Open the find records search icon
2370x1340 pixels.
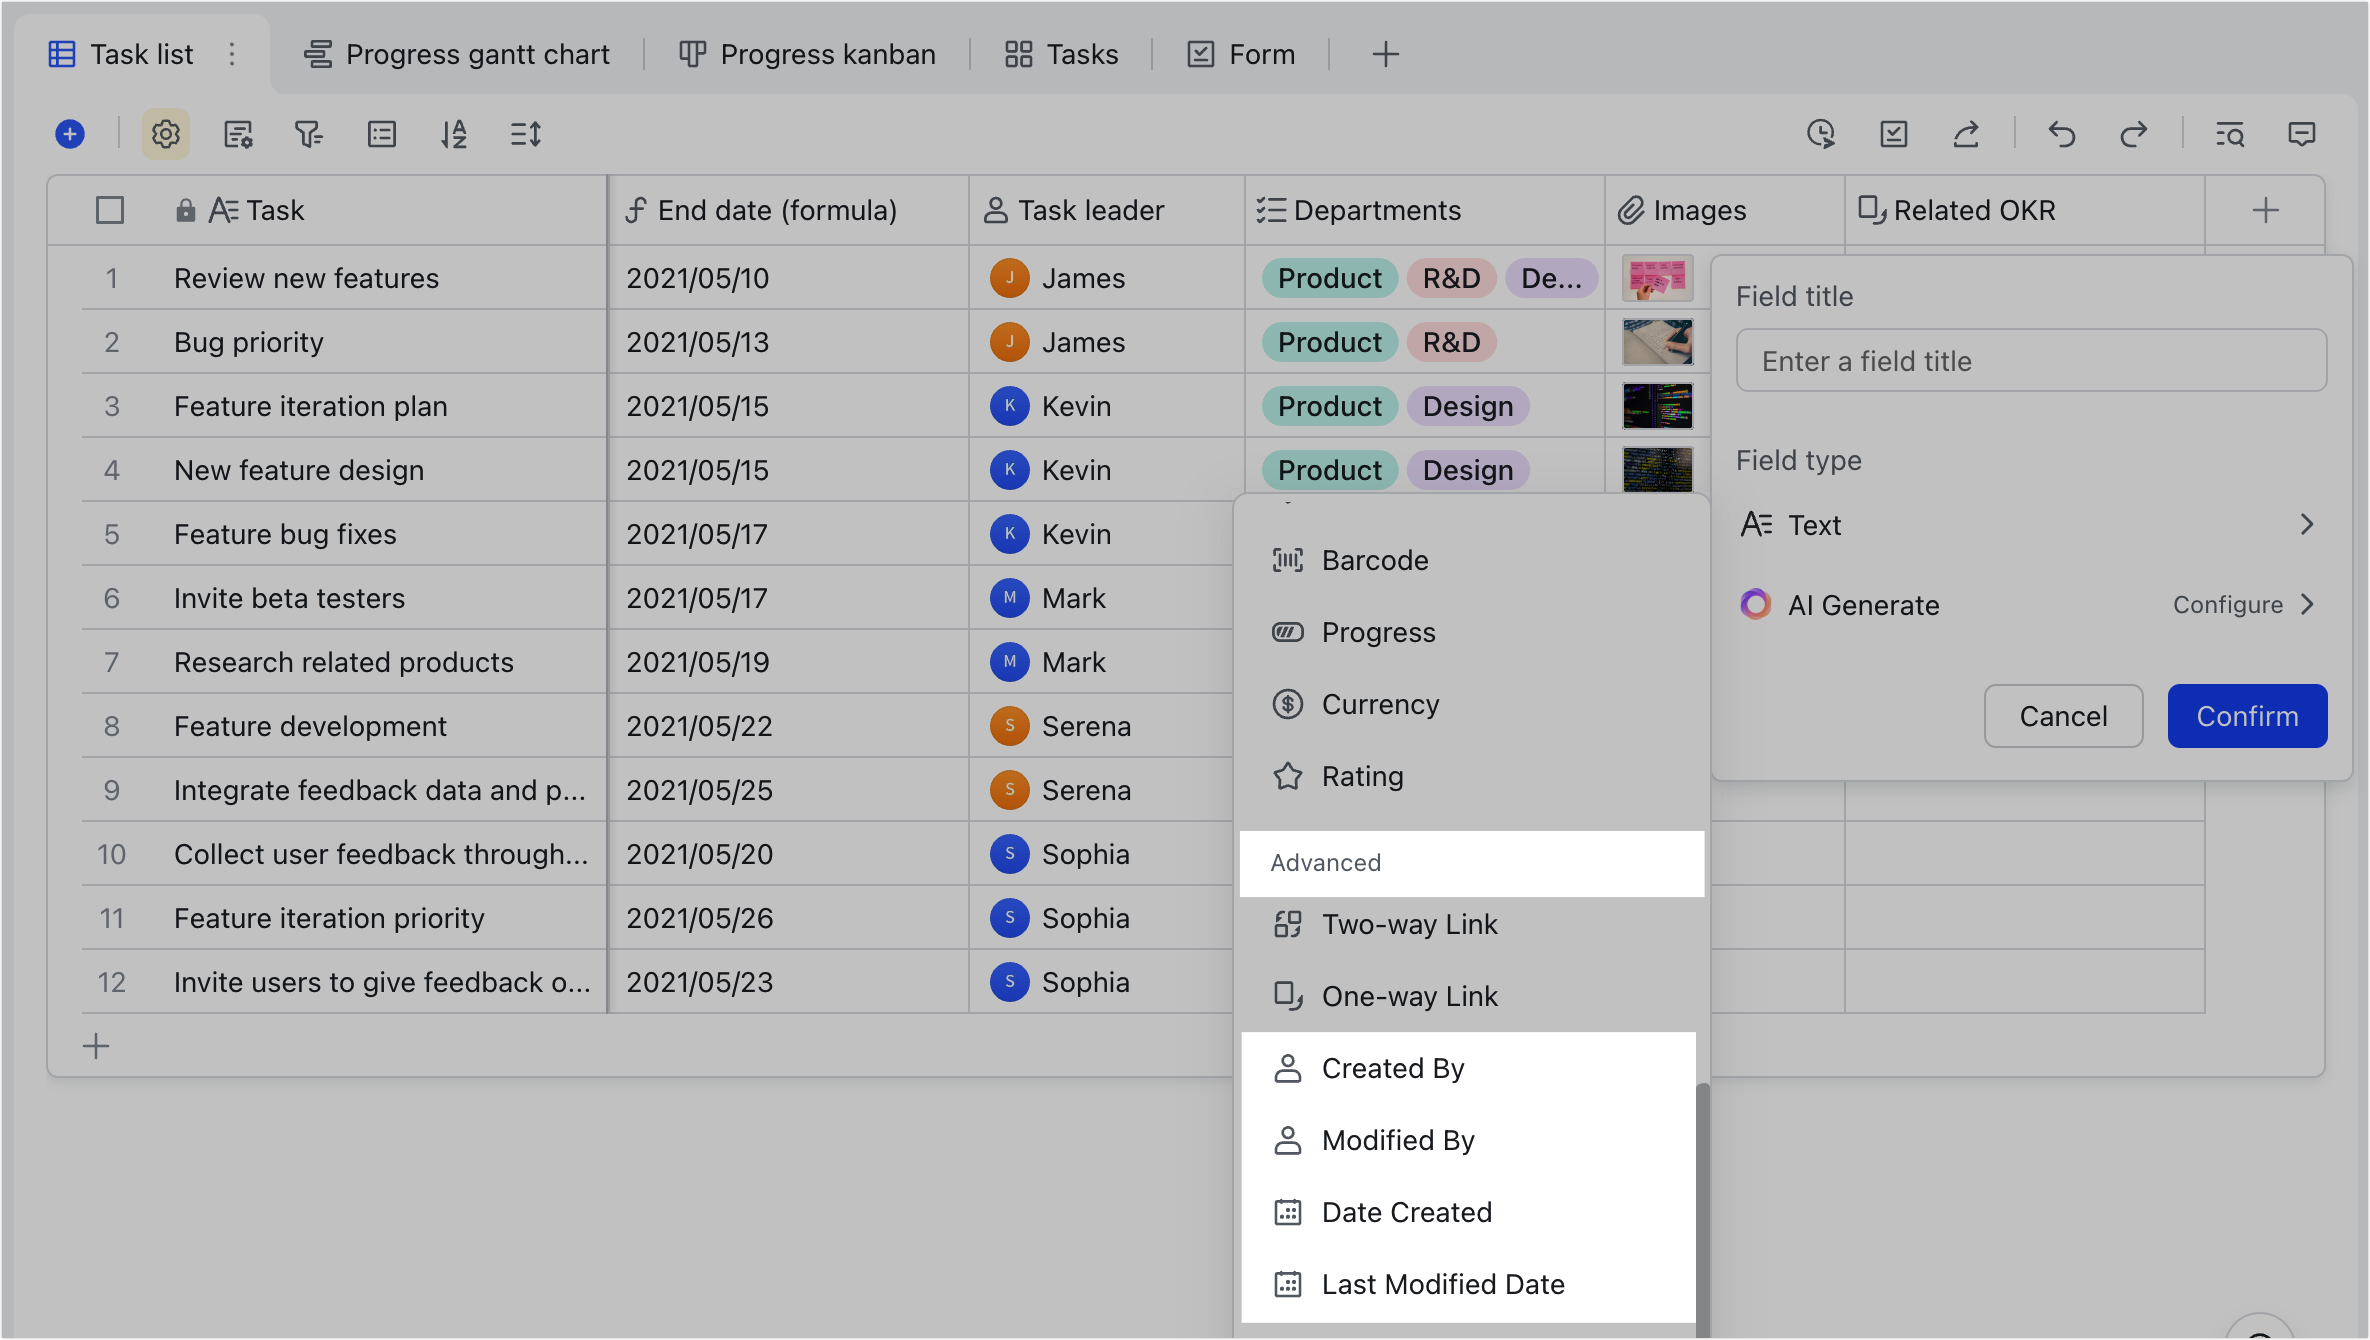coord(2230,134)
